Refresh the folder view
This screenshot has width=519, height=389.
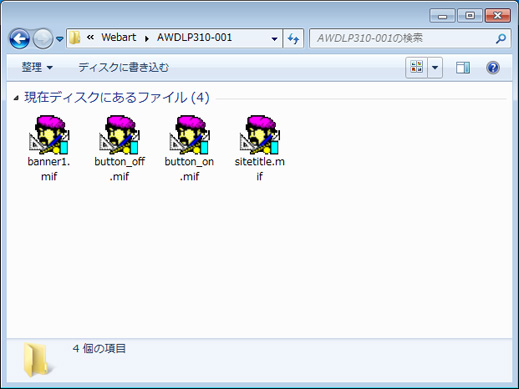click(x=293, y=39)
